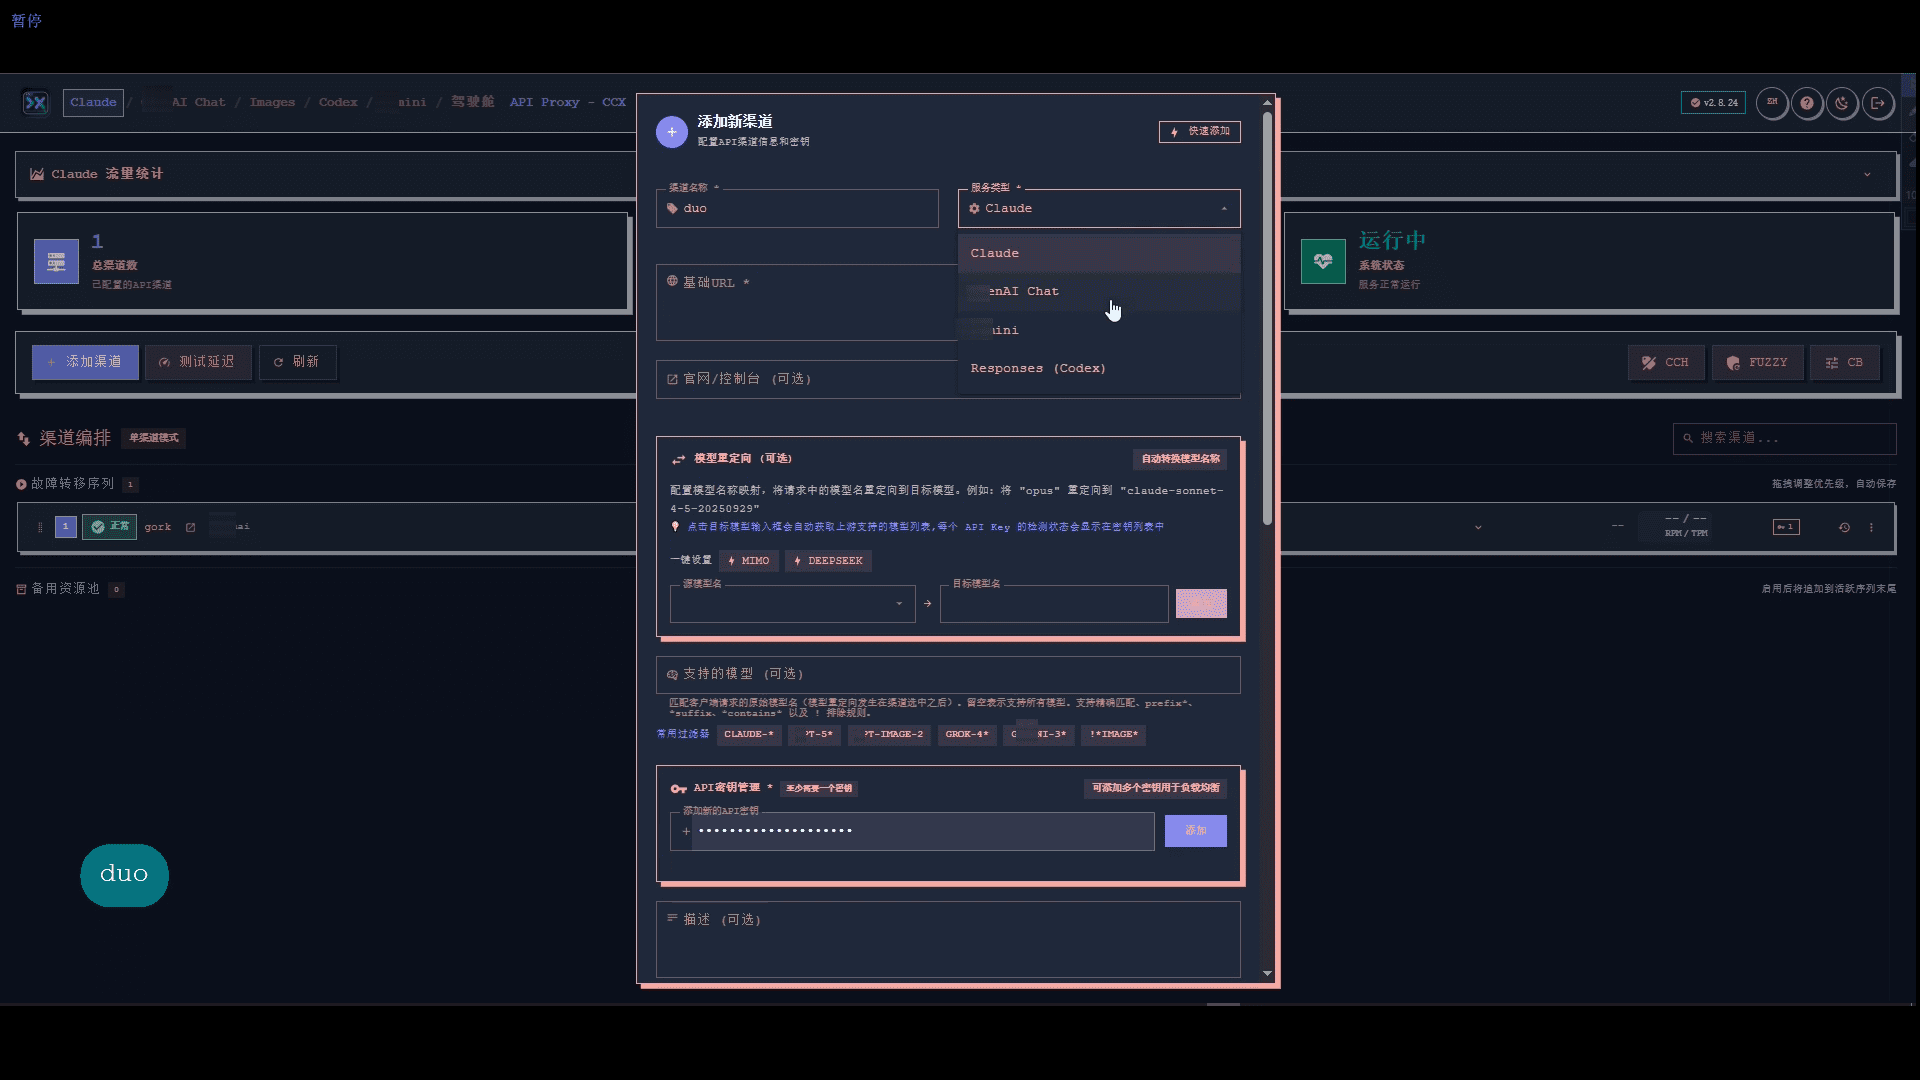Select the 驾驶舱 tab in header

pyautogui.click(x=473, y=102)
